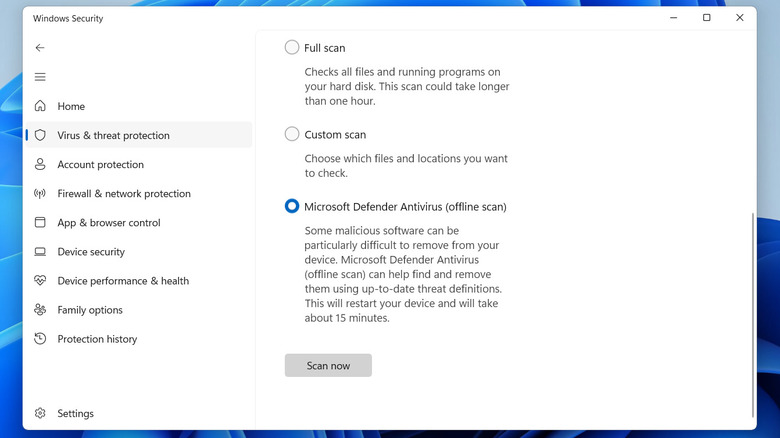Maximize the Windows Security window
Screen dimensions: 780x438
click(x=707, y=18)
